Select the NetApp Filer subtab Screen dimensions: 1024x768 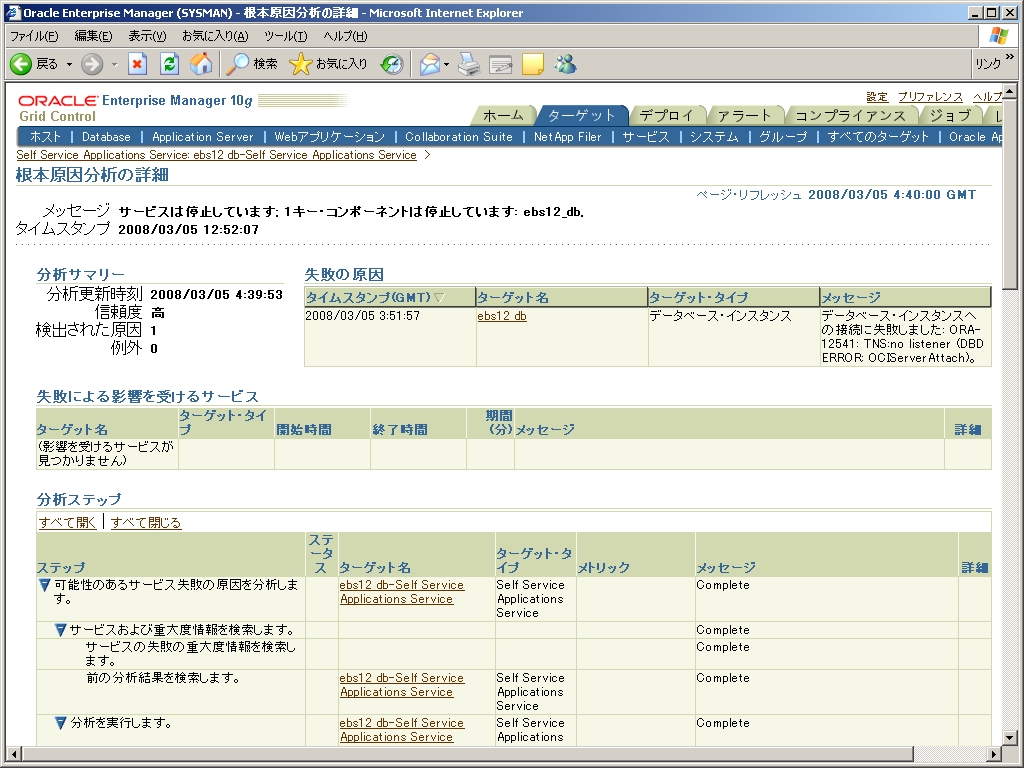click(568, 137)
